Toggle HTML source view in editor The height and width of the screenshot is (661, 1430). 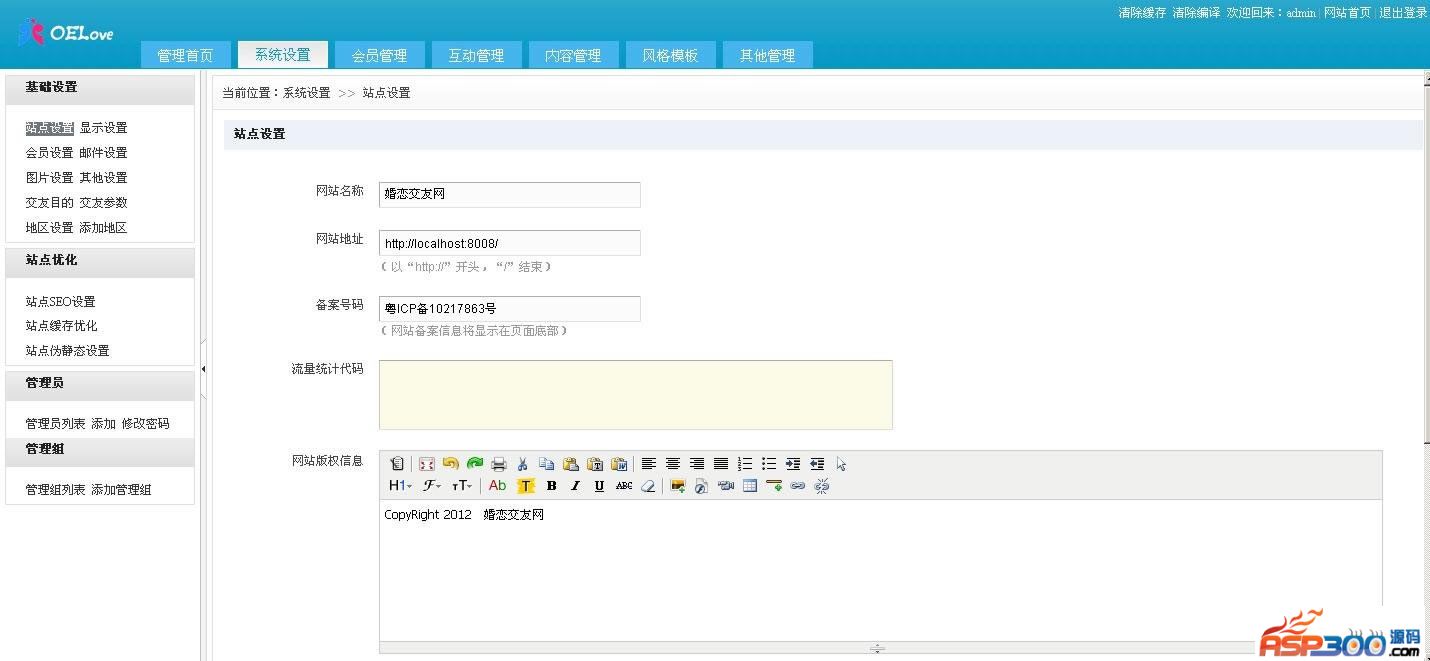click(397, 464)
